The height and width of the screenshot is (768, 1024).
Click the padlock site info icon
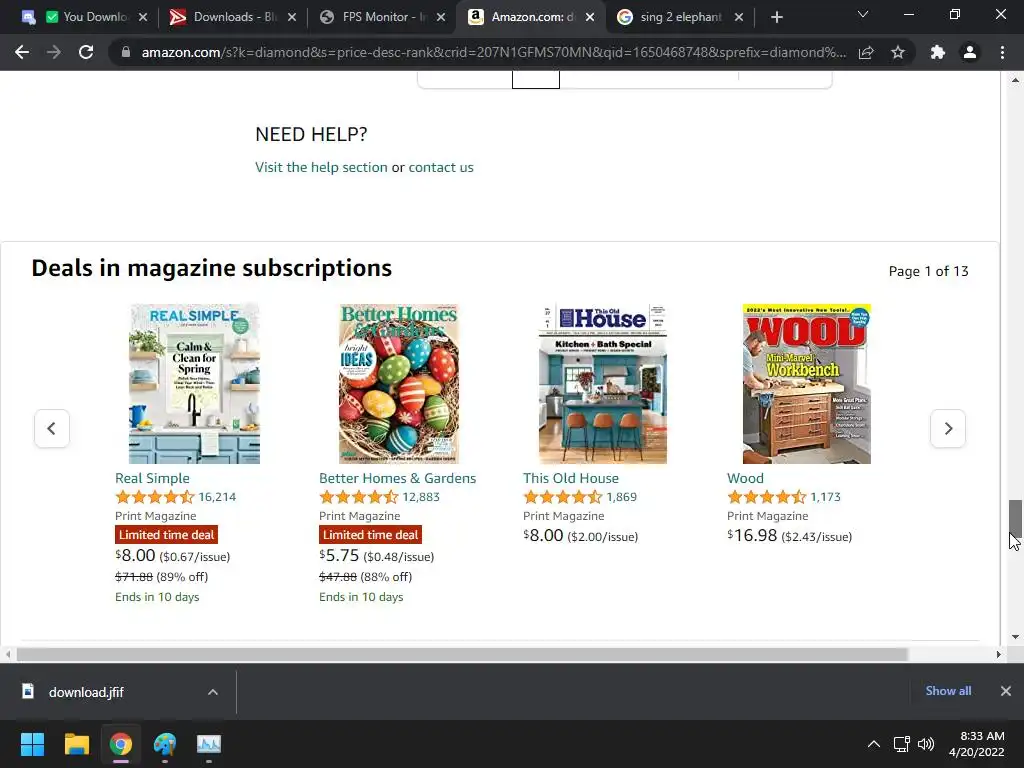[126, 52]
